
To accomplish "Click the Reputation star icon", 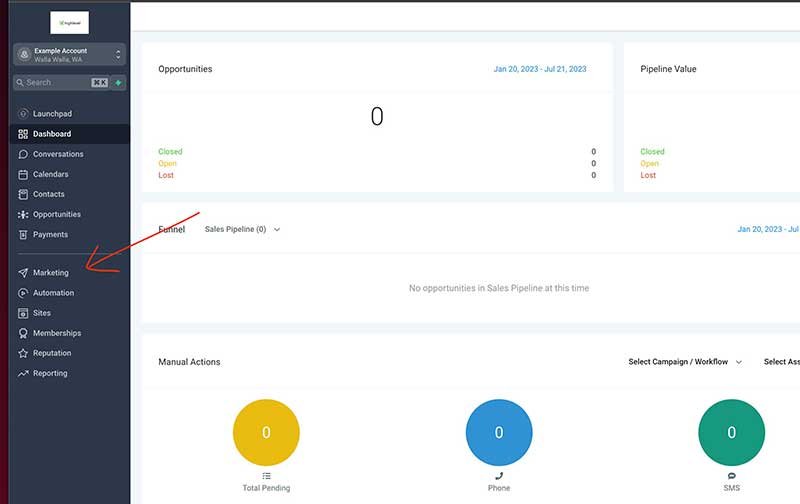I will coord(23,353).
